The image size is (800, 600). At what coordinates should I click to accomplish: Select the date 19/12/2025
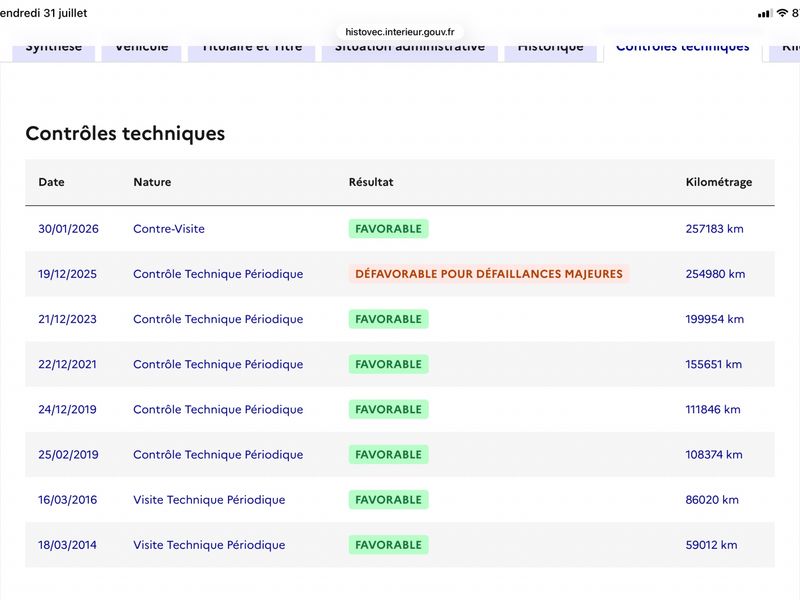click(67, 274)
